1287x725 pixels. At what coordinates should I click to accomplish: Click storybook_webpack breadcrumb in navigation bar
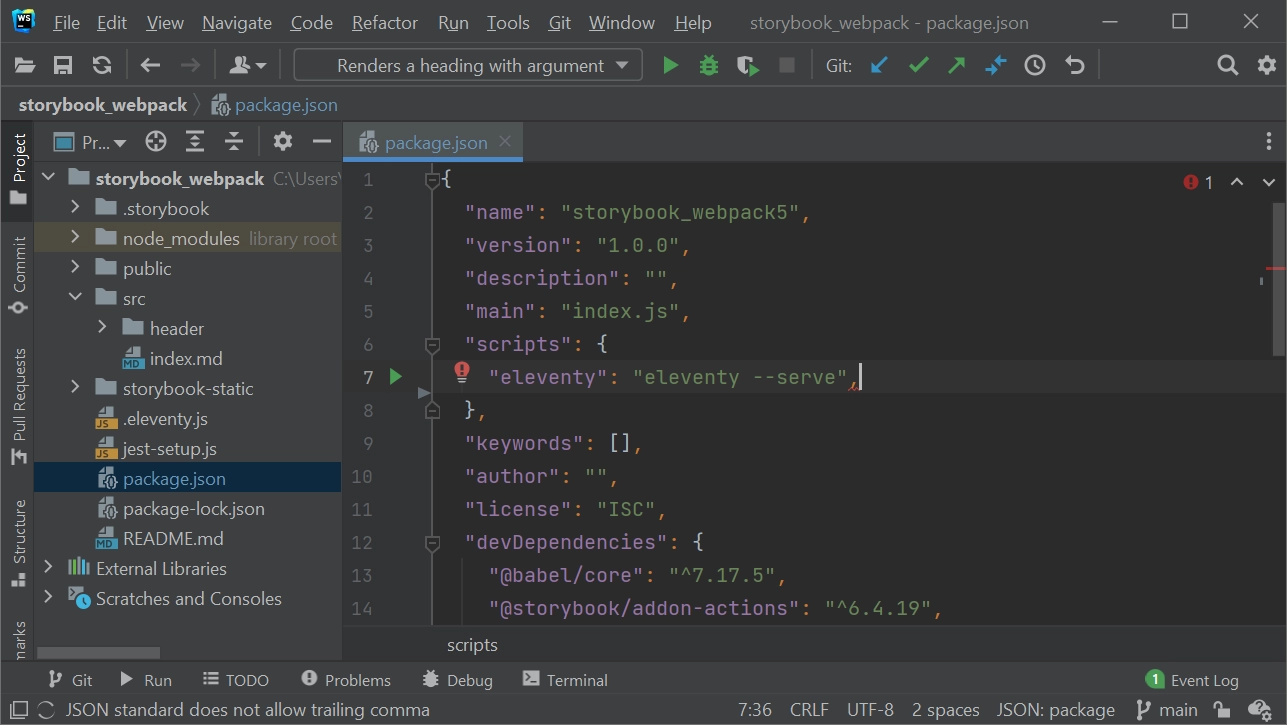click(102, 105)
